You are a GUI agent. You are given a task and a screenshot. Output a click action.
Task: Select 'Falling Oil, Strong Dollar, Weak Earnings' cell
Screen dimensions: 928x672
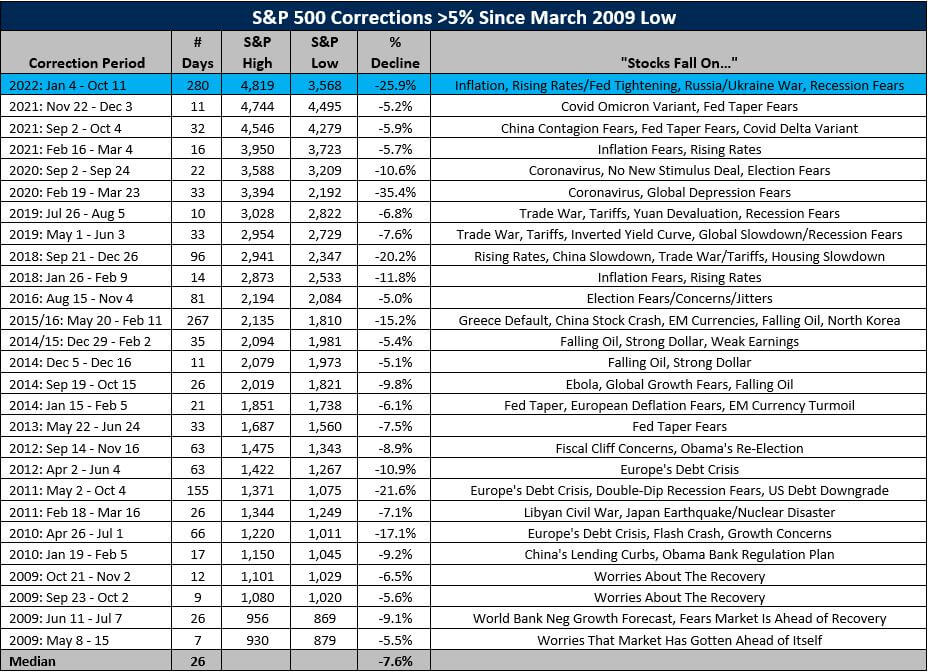coord(679,341)
